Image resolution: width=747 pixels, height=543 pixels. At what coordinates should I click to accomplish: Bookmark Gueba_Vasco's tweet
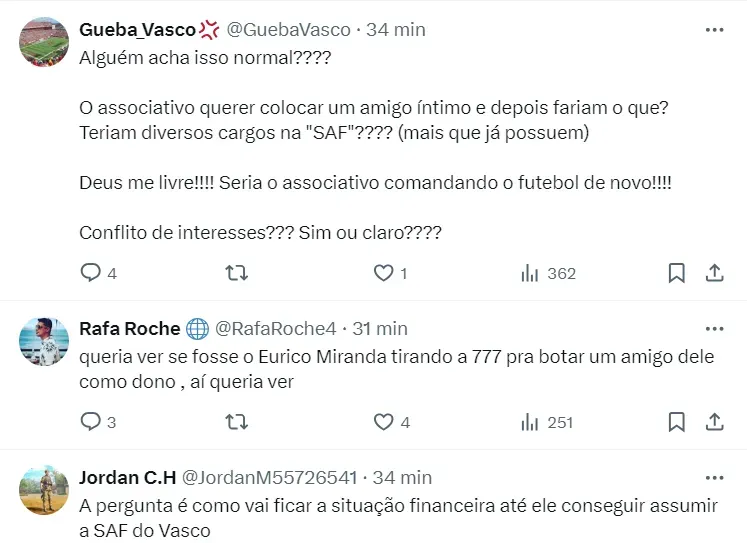pyautogui.click(x=676, y=273)
